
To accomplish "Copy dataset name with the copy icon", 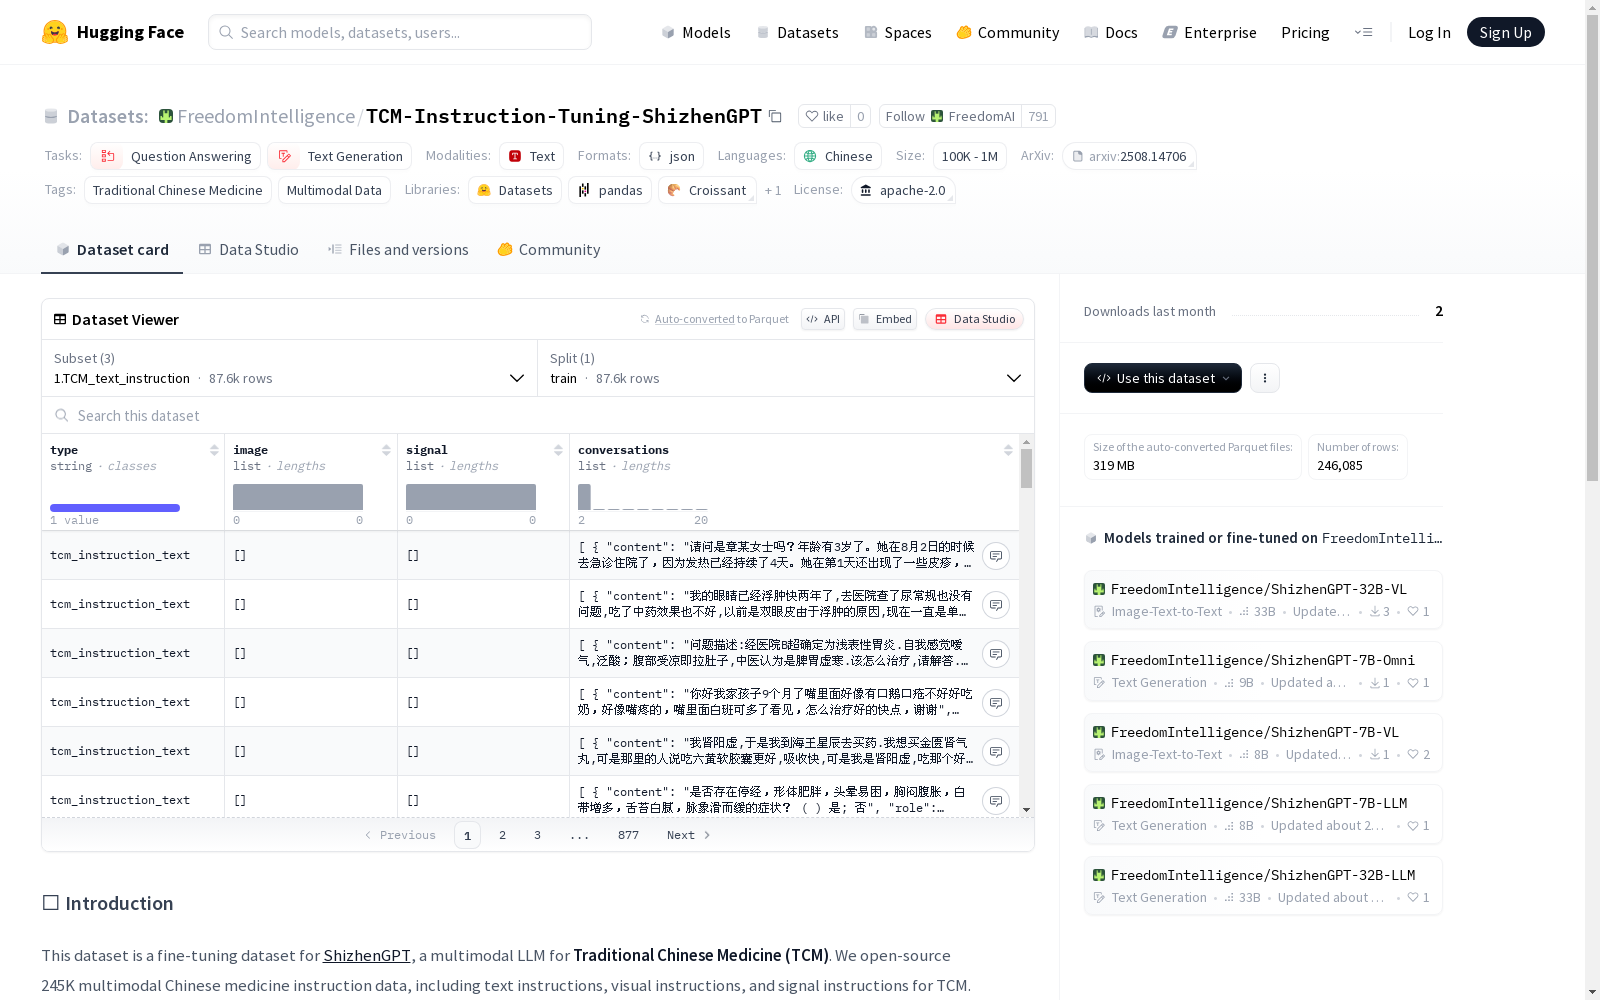I will 775,117.
